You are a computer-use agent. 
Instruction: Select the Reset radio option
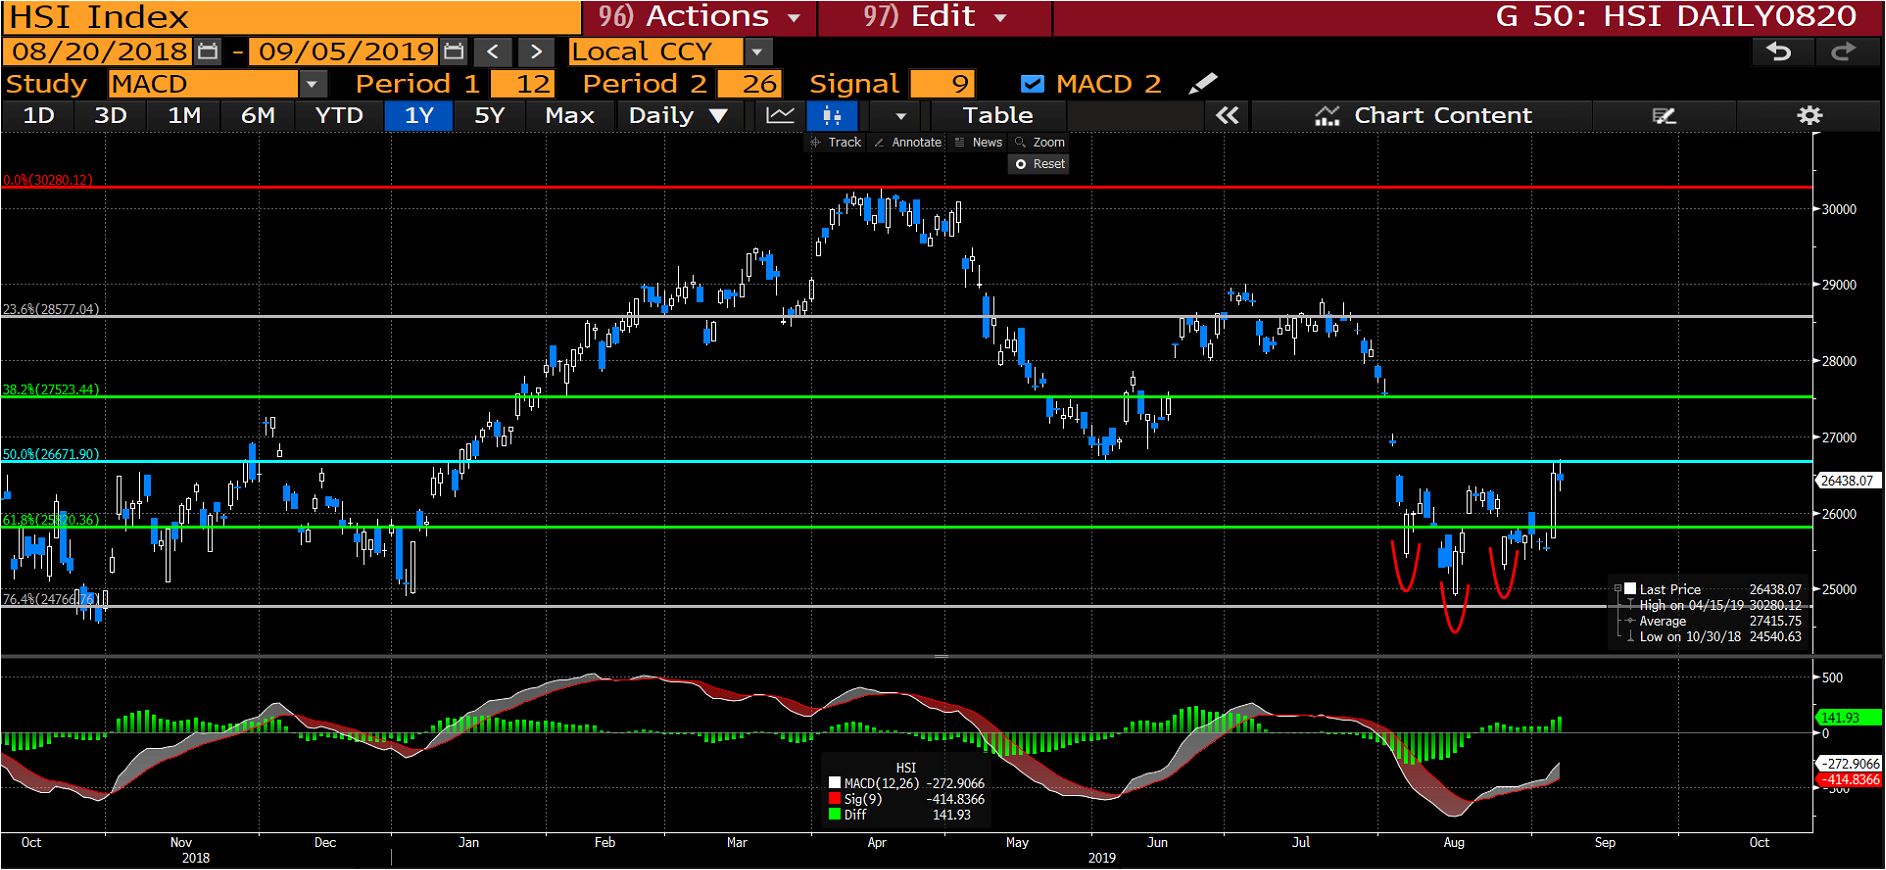pyautogui.click(x=1021, y=164)
